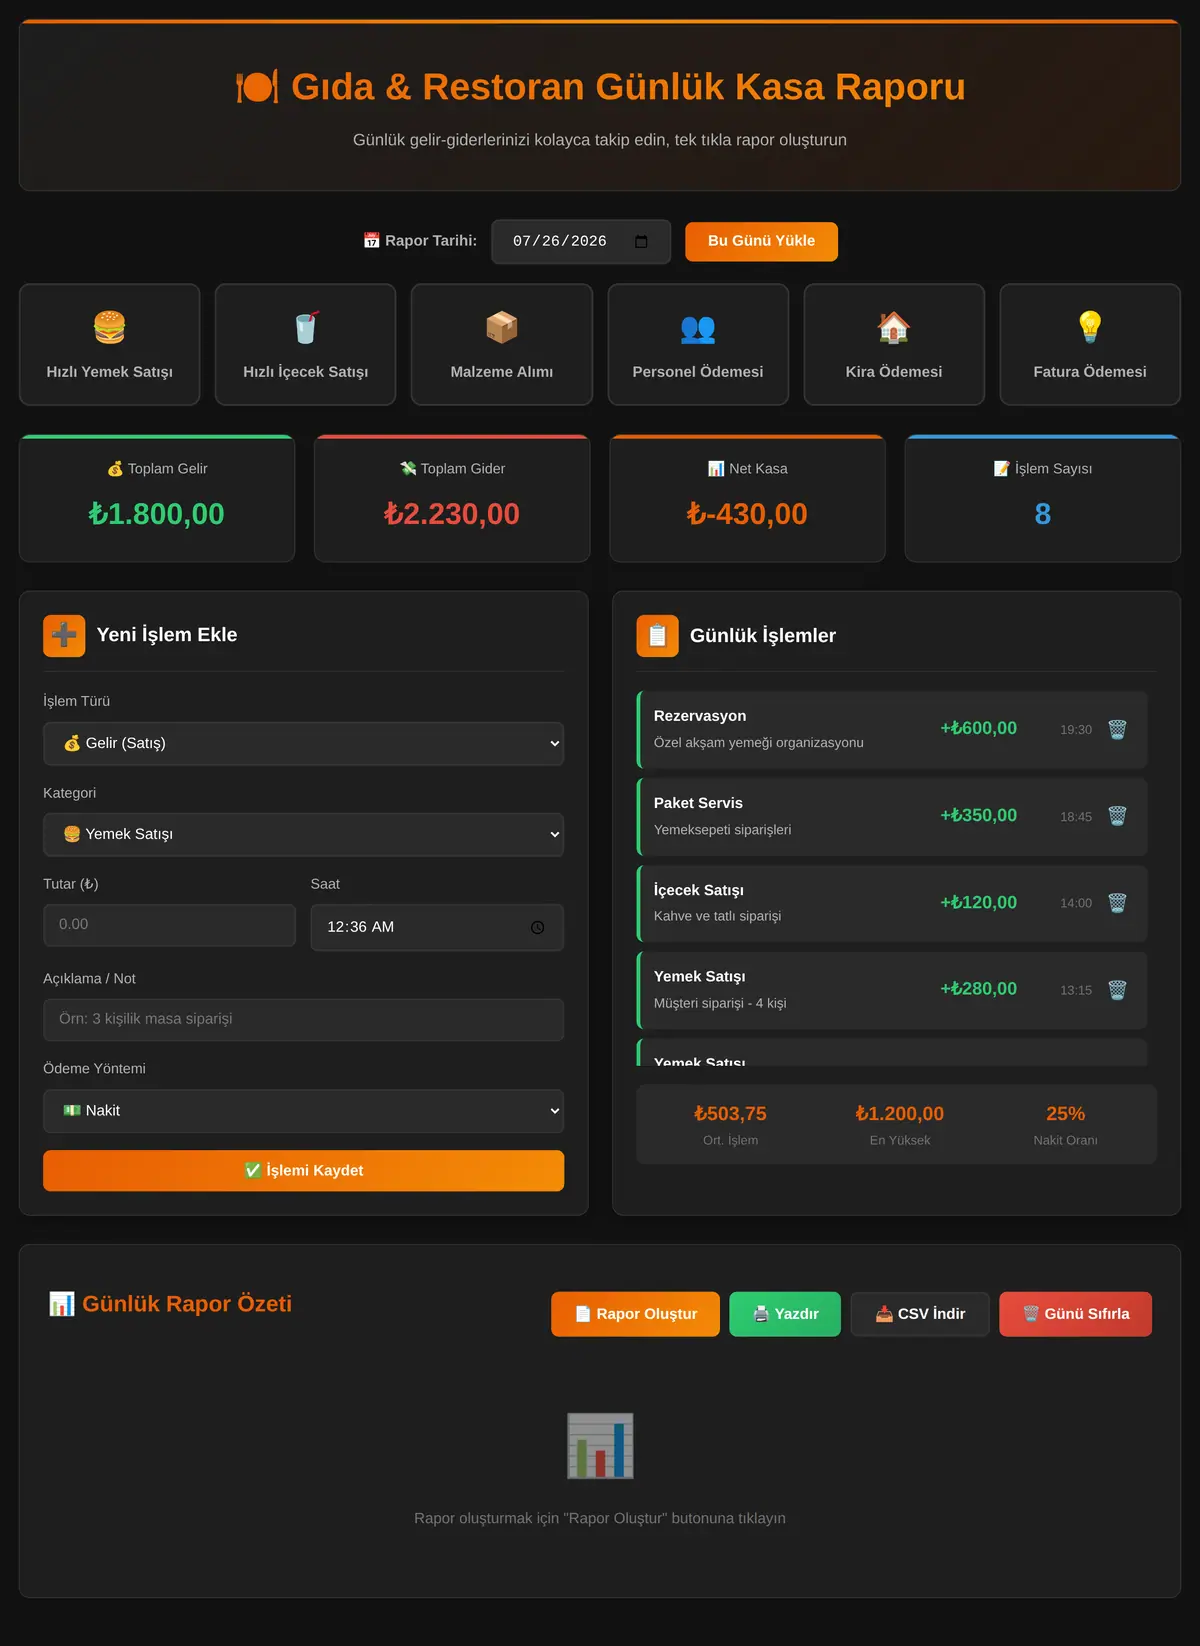Image resolution: width=1200 pixels, height=1646 pixels.
Task: Click the Rapor Tarihi date field
Action: coord(580,242)
